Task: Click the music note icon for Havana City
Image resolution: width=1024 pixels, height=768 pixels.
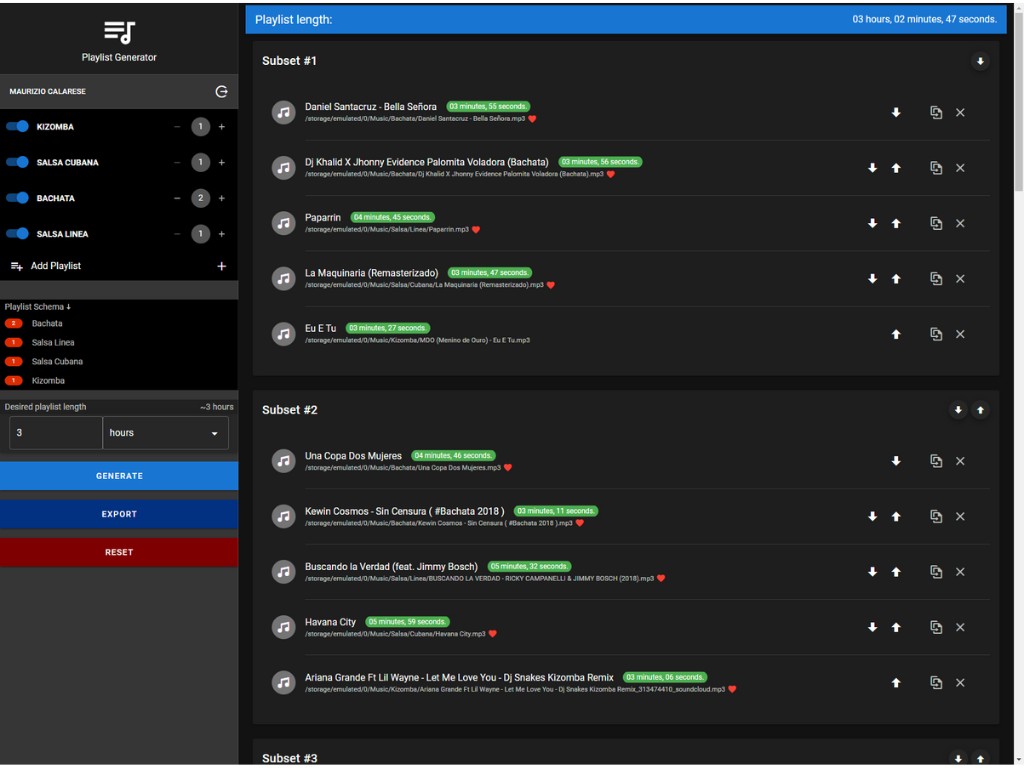Action: [x=283, y=628]
